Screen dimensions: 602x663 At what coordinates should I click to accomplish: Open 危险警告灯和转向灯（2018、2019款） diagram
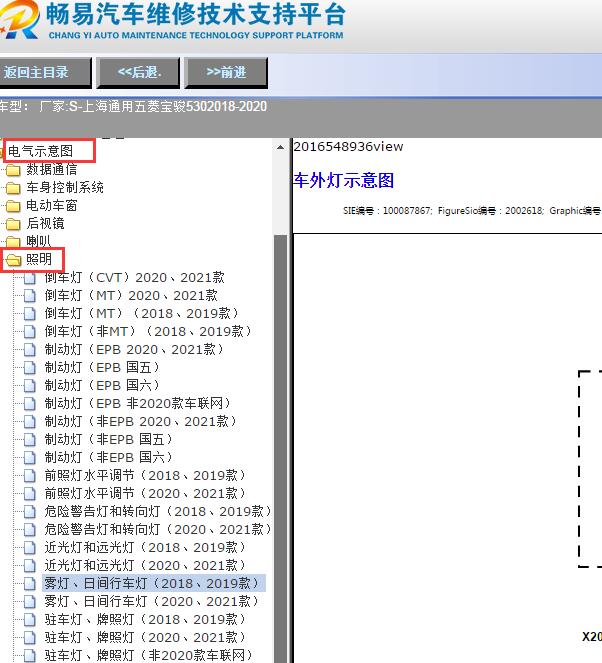pyautogui.click(x=158, y=511)
